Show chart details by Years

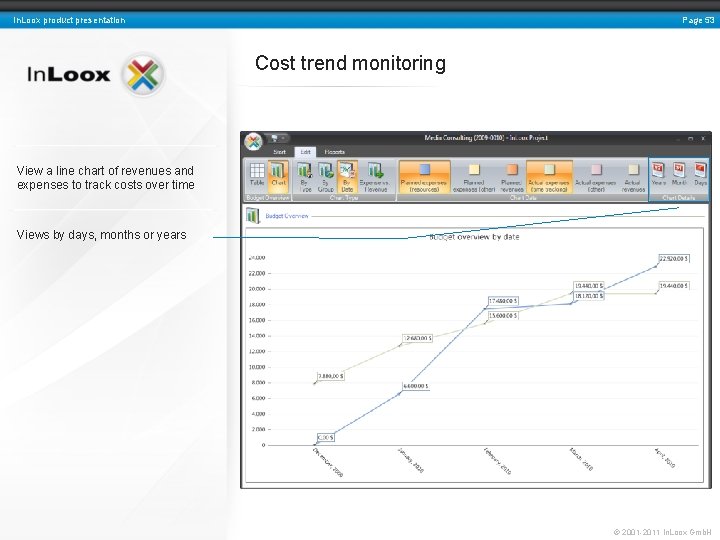[658, 174]
